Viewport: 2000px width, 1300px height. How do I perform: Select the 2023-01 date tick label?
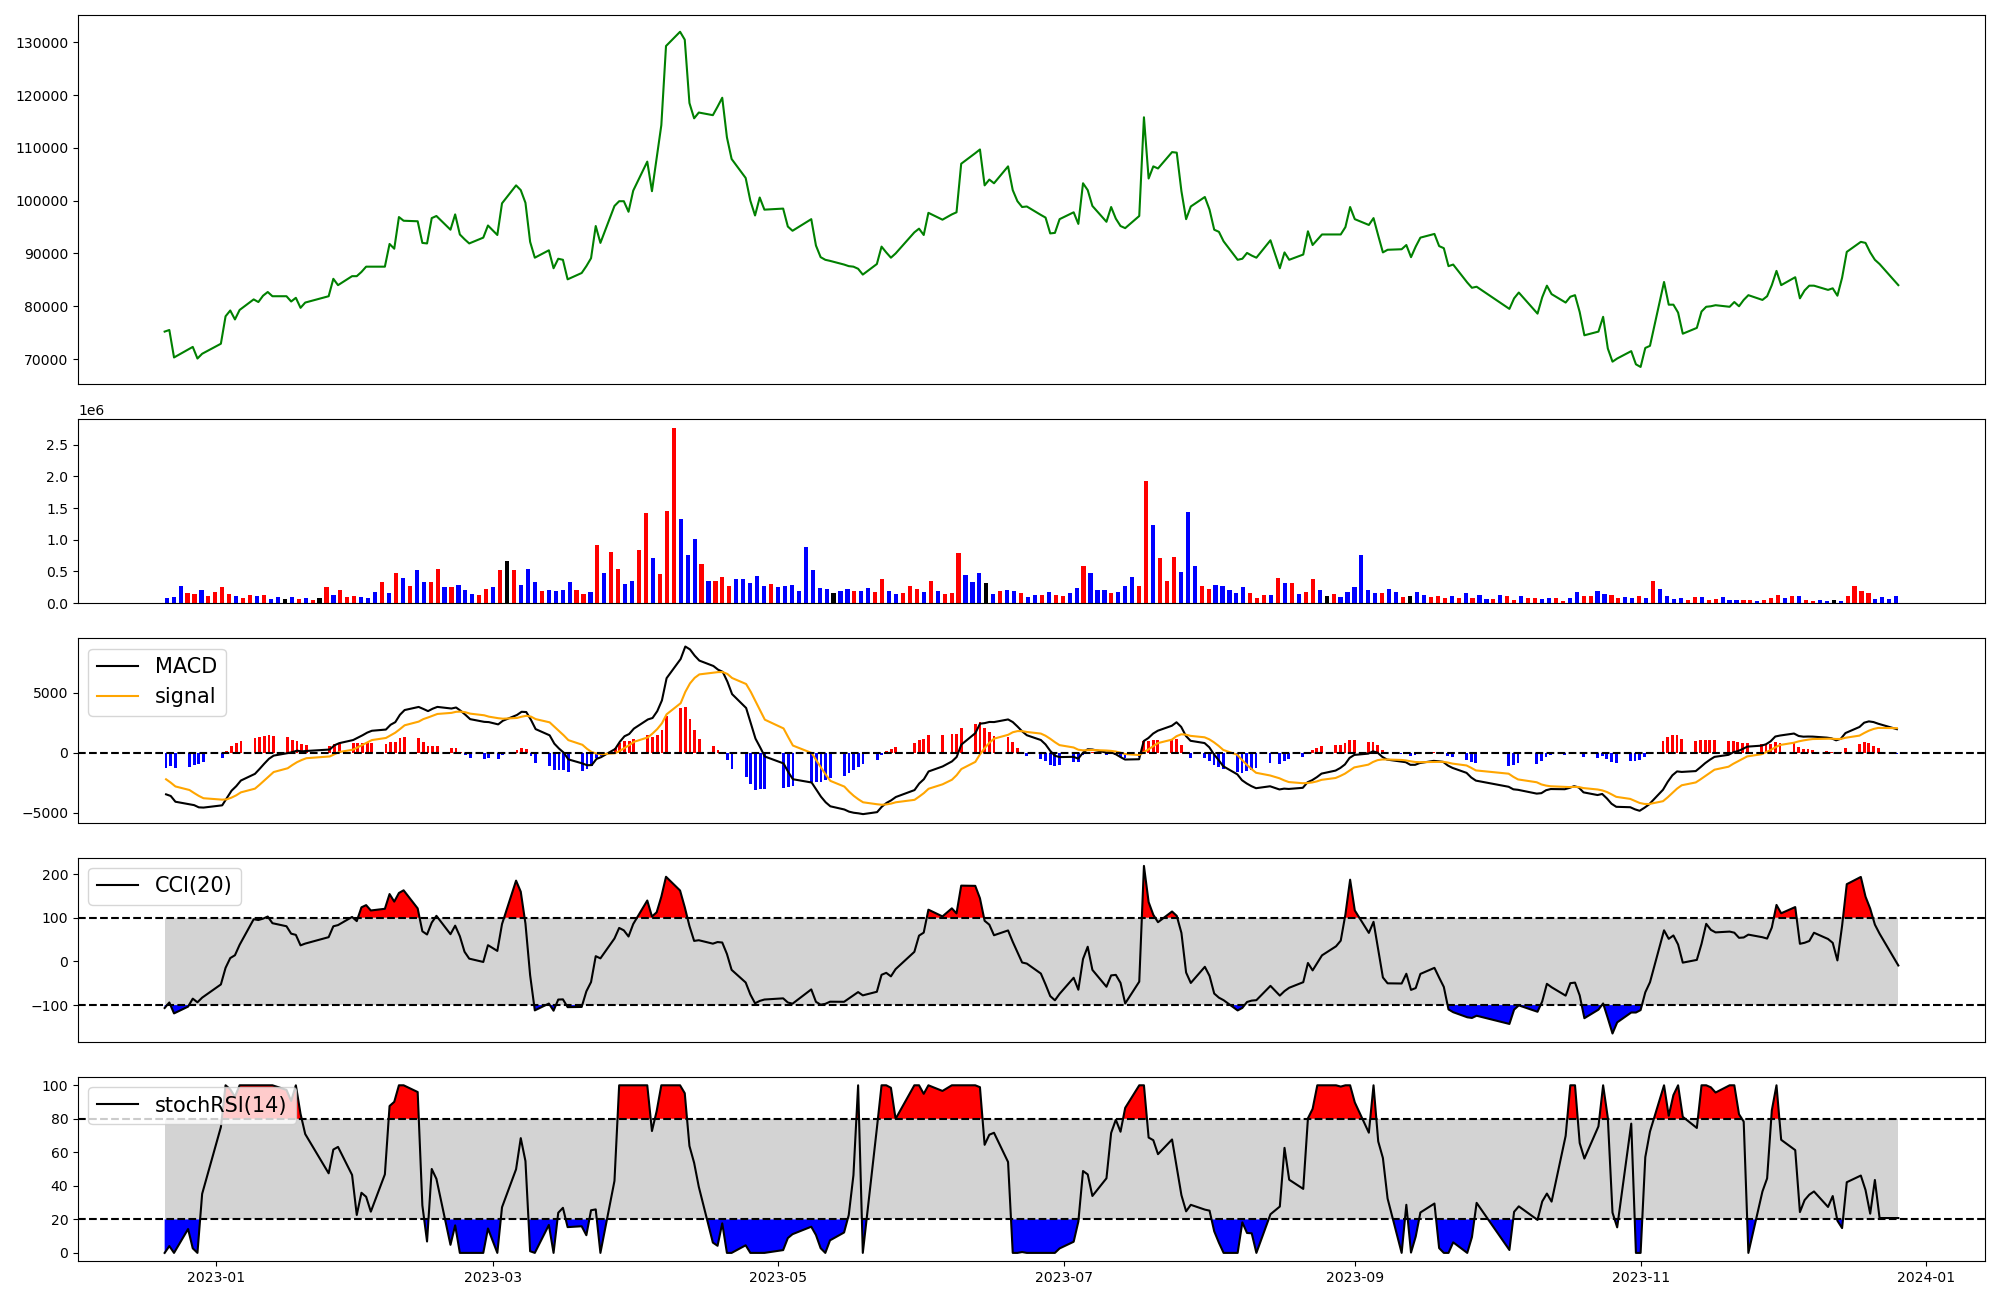(x=216, y=1277)
